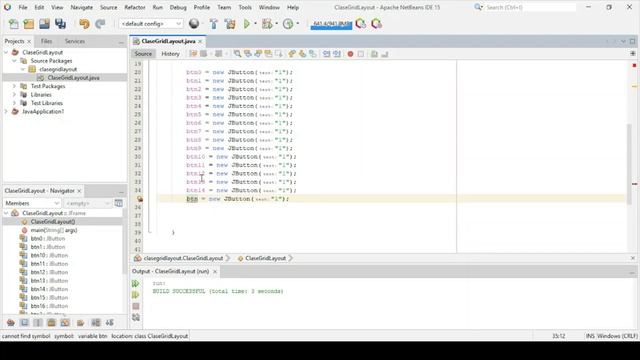Click the Re-run green arrow in Output
Screen dimensions: 640x360
pos(136,284)
